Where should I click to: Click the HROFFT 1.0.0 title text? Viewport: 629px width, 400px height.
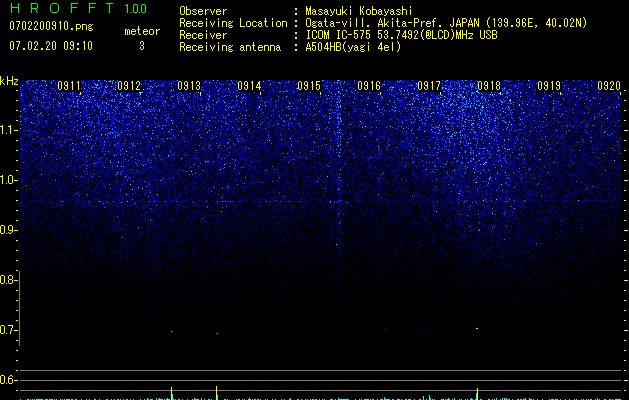79,8
